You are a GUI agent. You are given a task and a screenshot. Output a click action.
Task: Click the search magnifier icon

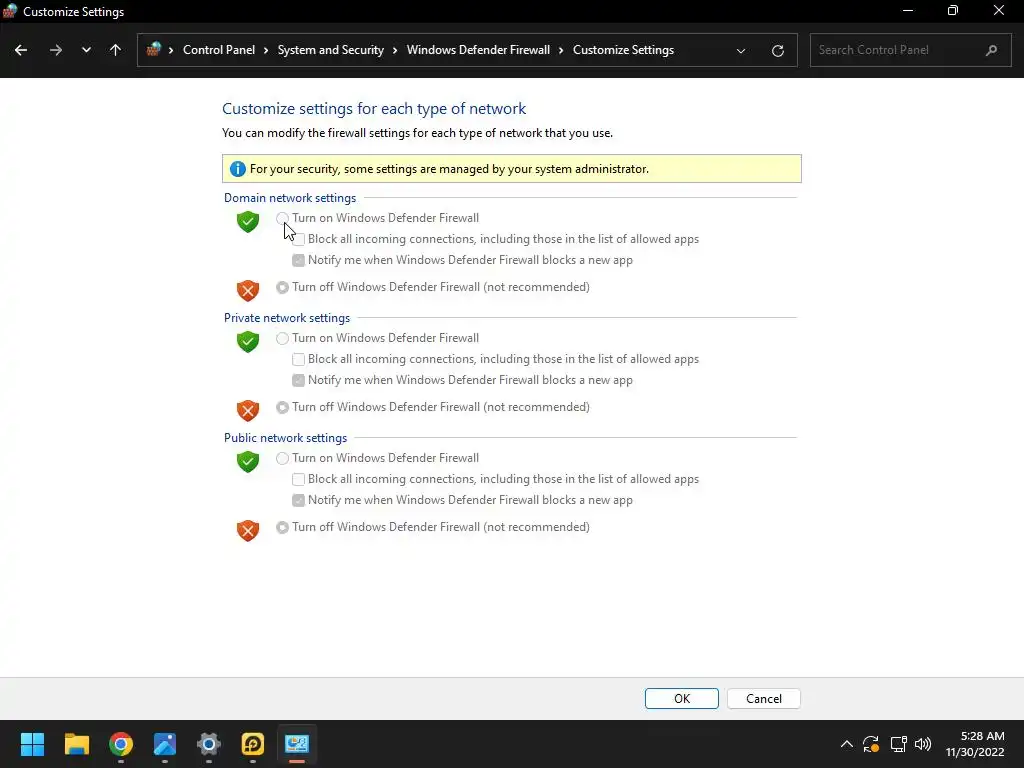(991, 50)
